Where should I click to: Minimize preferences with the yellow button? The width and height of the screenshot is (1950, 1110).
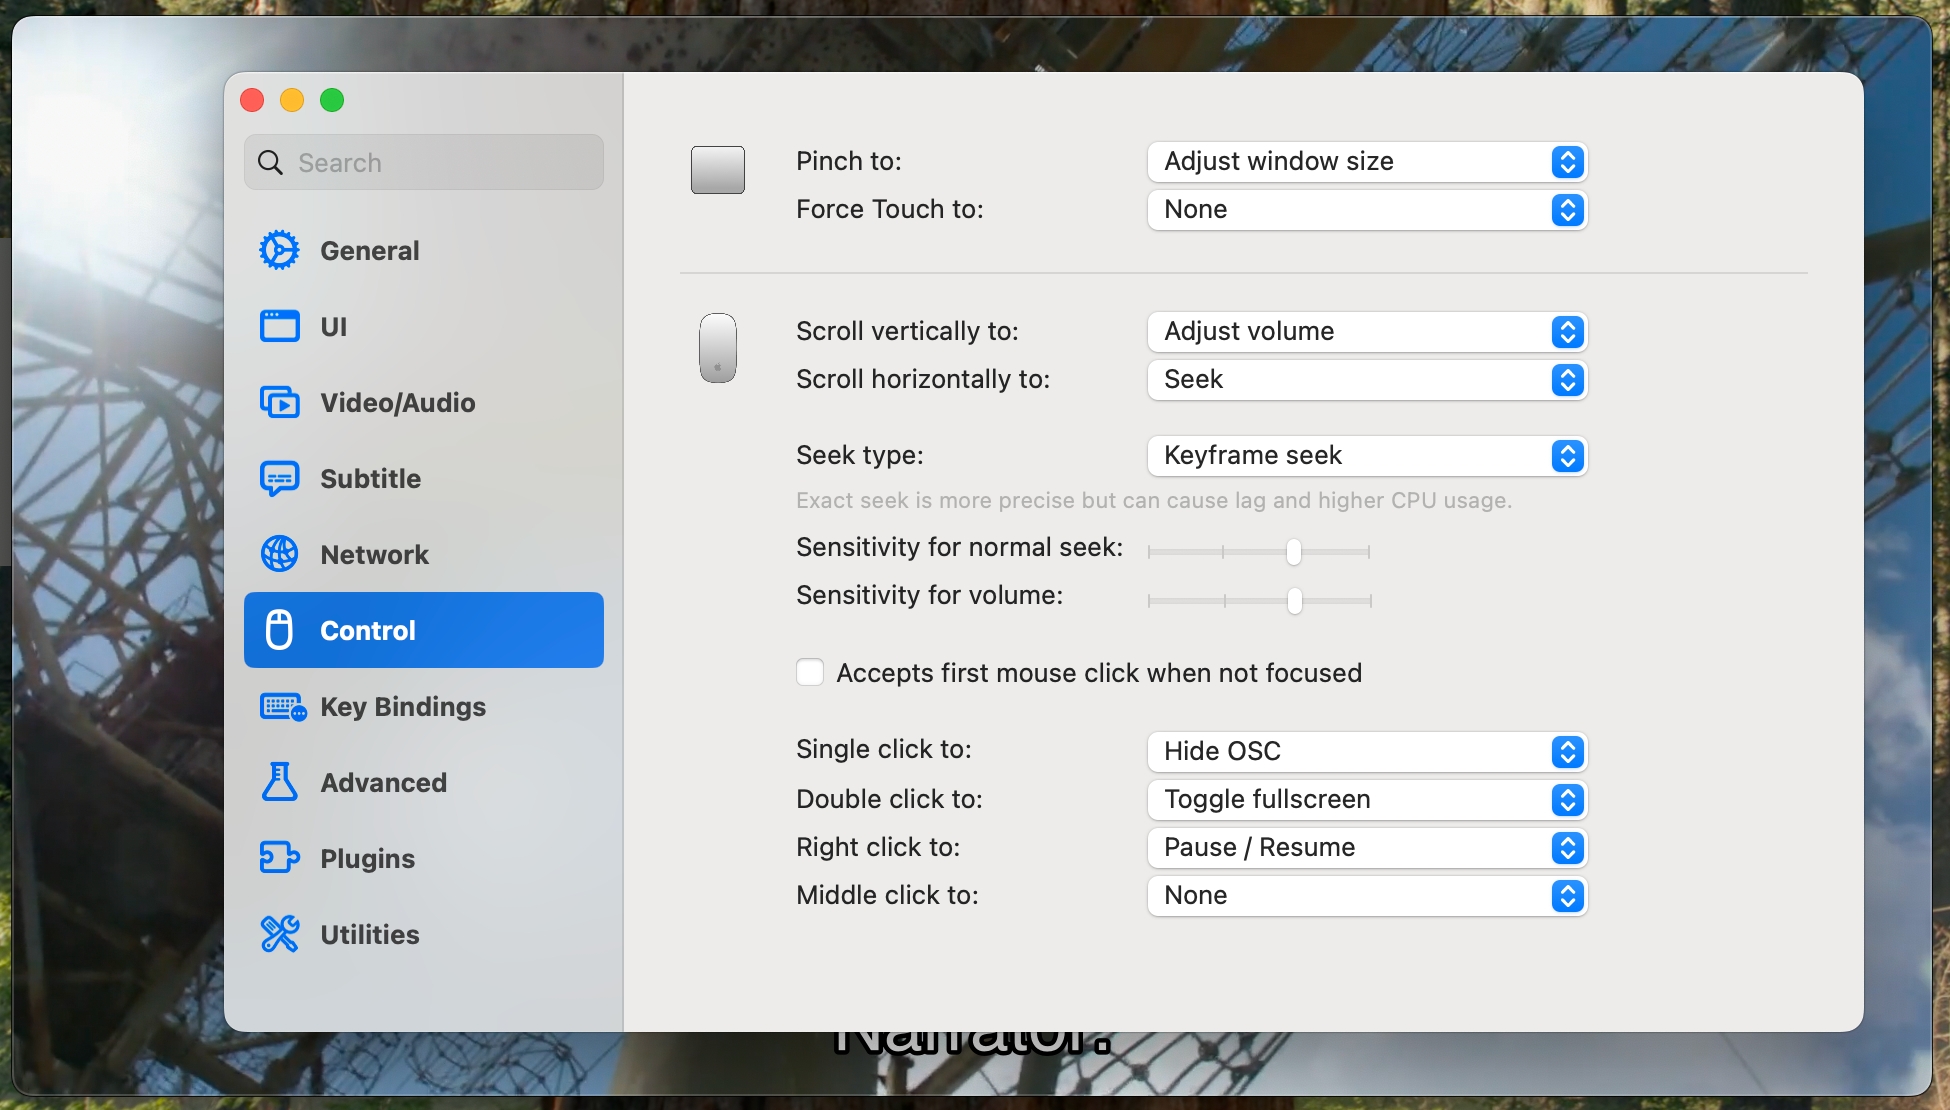(292, 100)
